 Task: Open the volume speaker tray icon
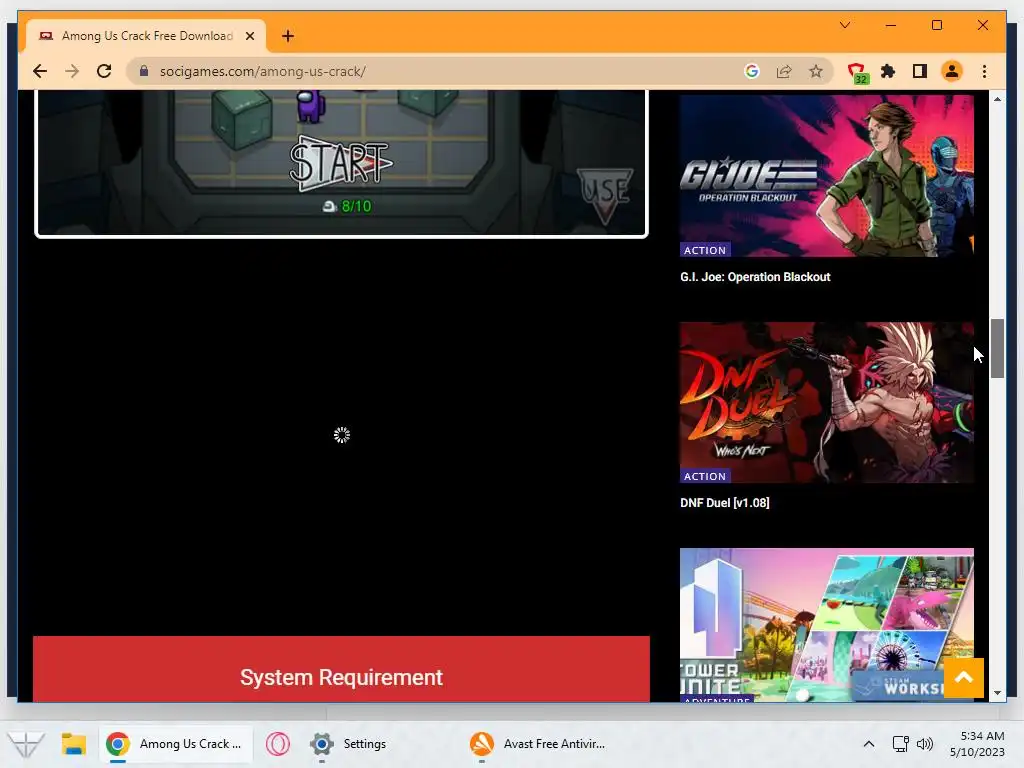[x=925, y=744]
